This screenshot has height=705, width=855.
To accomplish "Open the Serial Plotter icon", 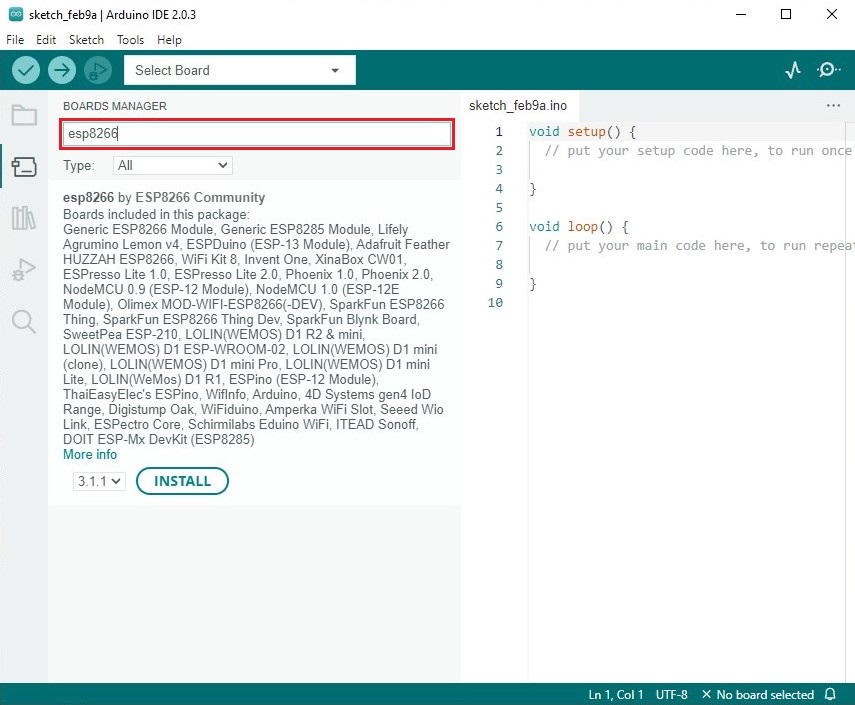I will 793,70.
